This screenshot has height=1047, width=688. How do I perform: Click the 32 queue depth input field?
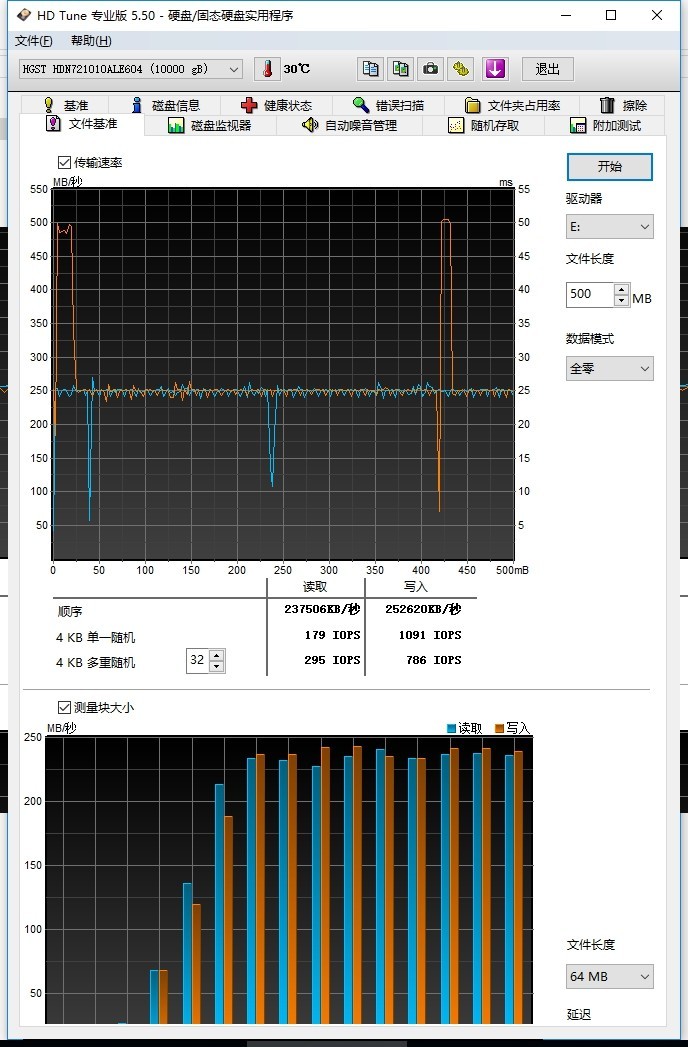198,660
